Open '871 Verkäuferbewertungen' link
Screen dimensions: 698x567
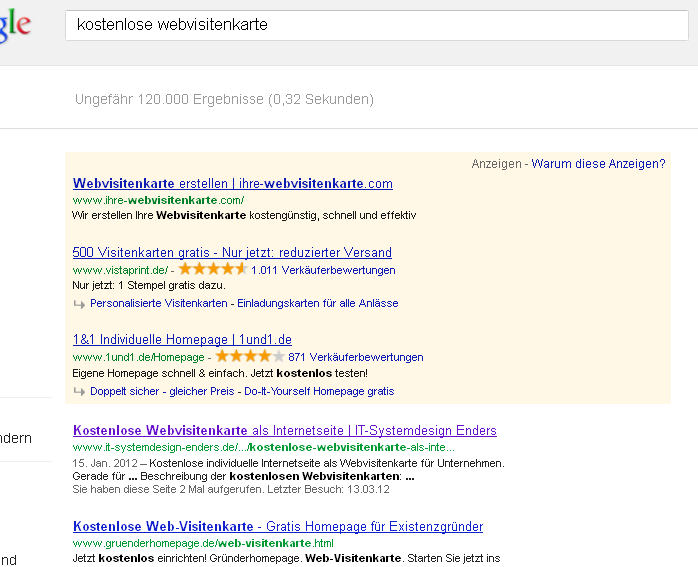click(356, 357)
